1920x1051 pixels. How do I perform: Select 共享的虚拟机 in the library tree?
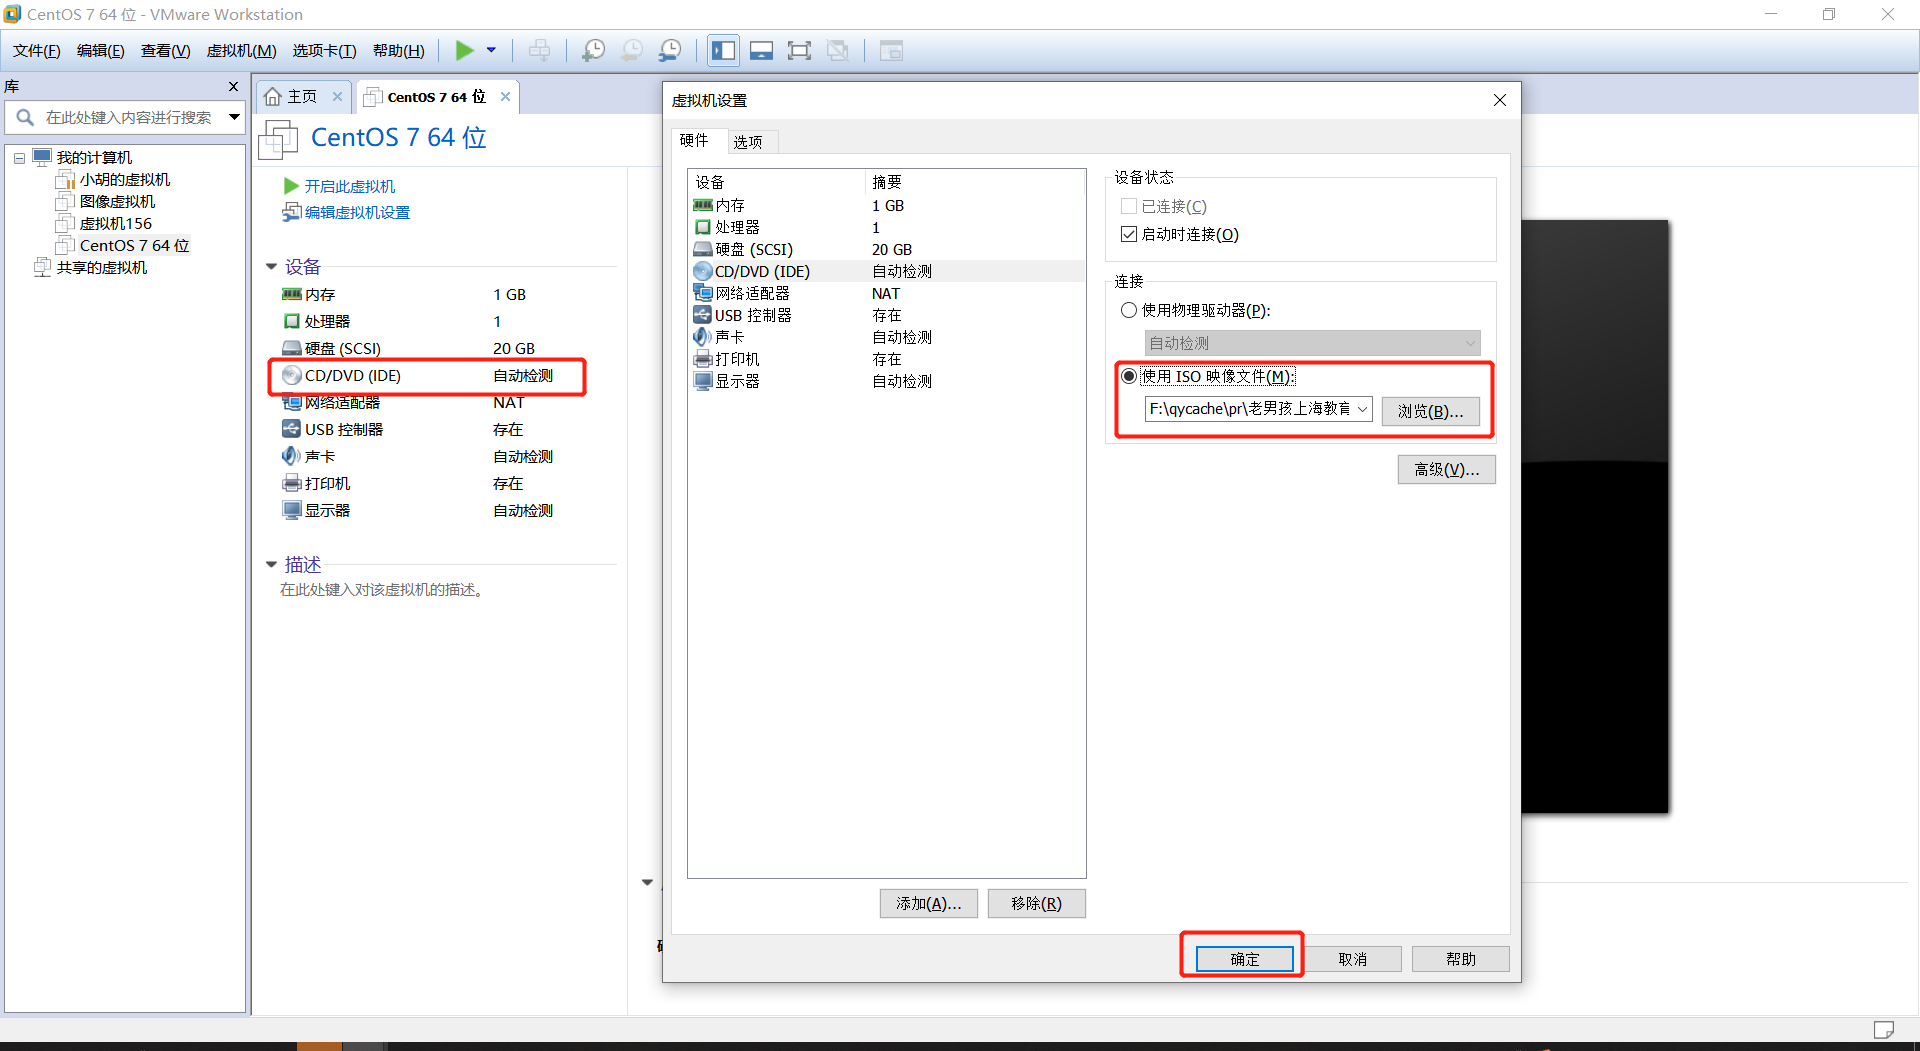[102, 268]
